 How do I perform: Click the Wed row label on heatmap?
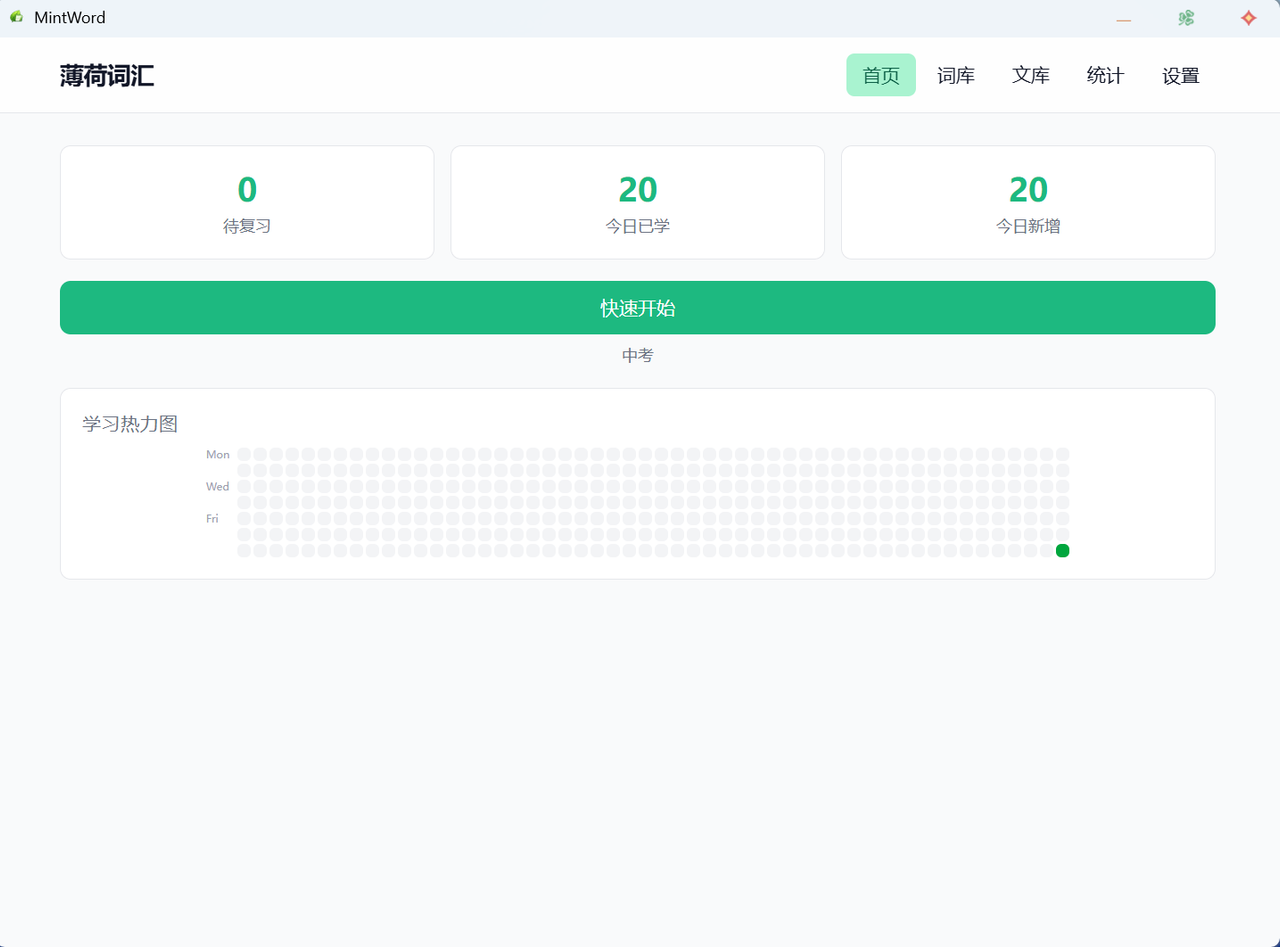coord(218,487)
